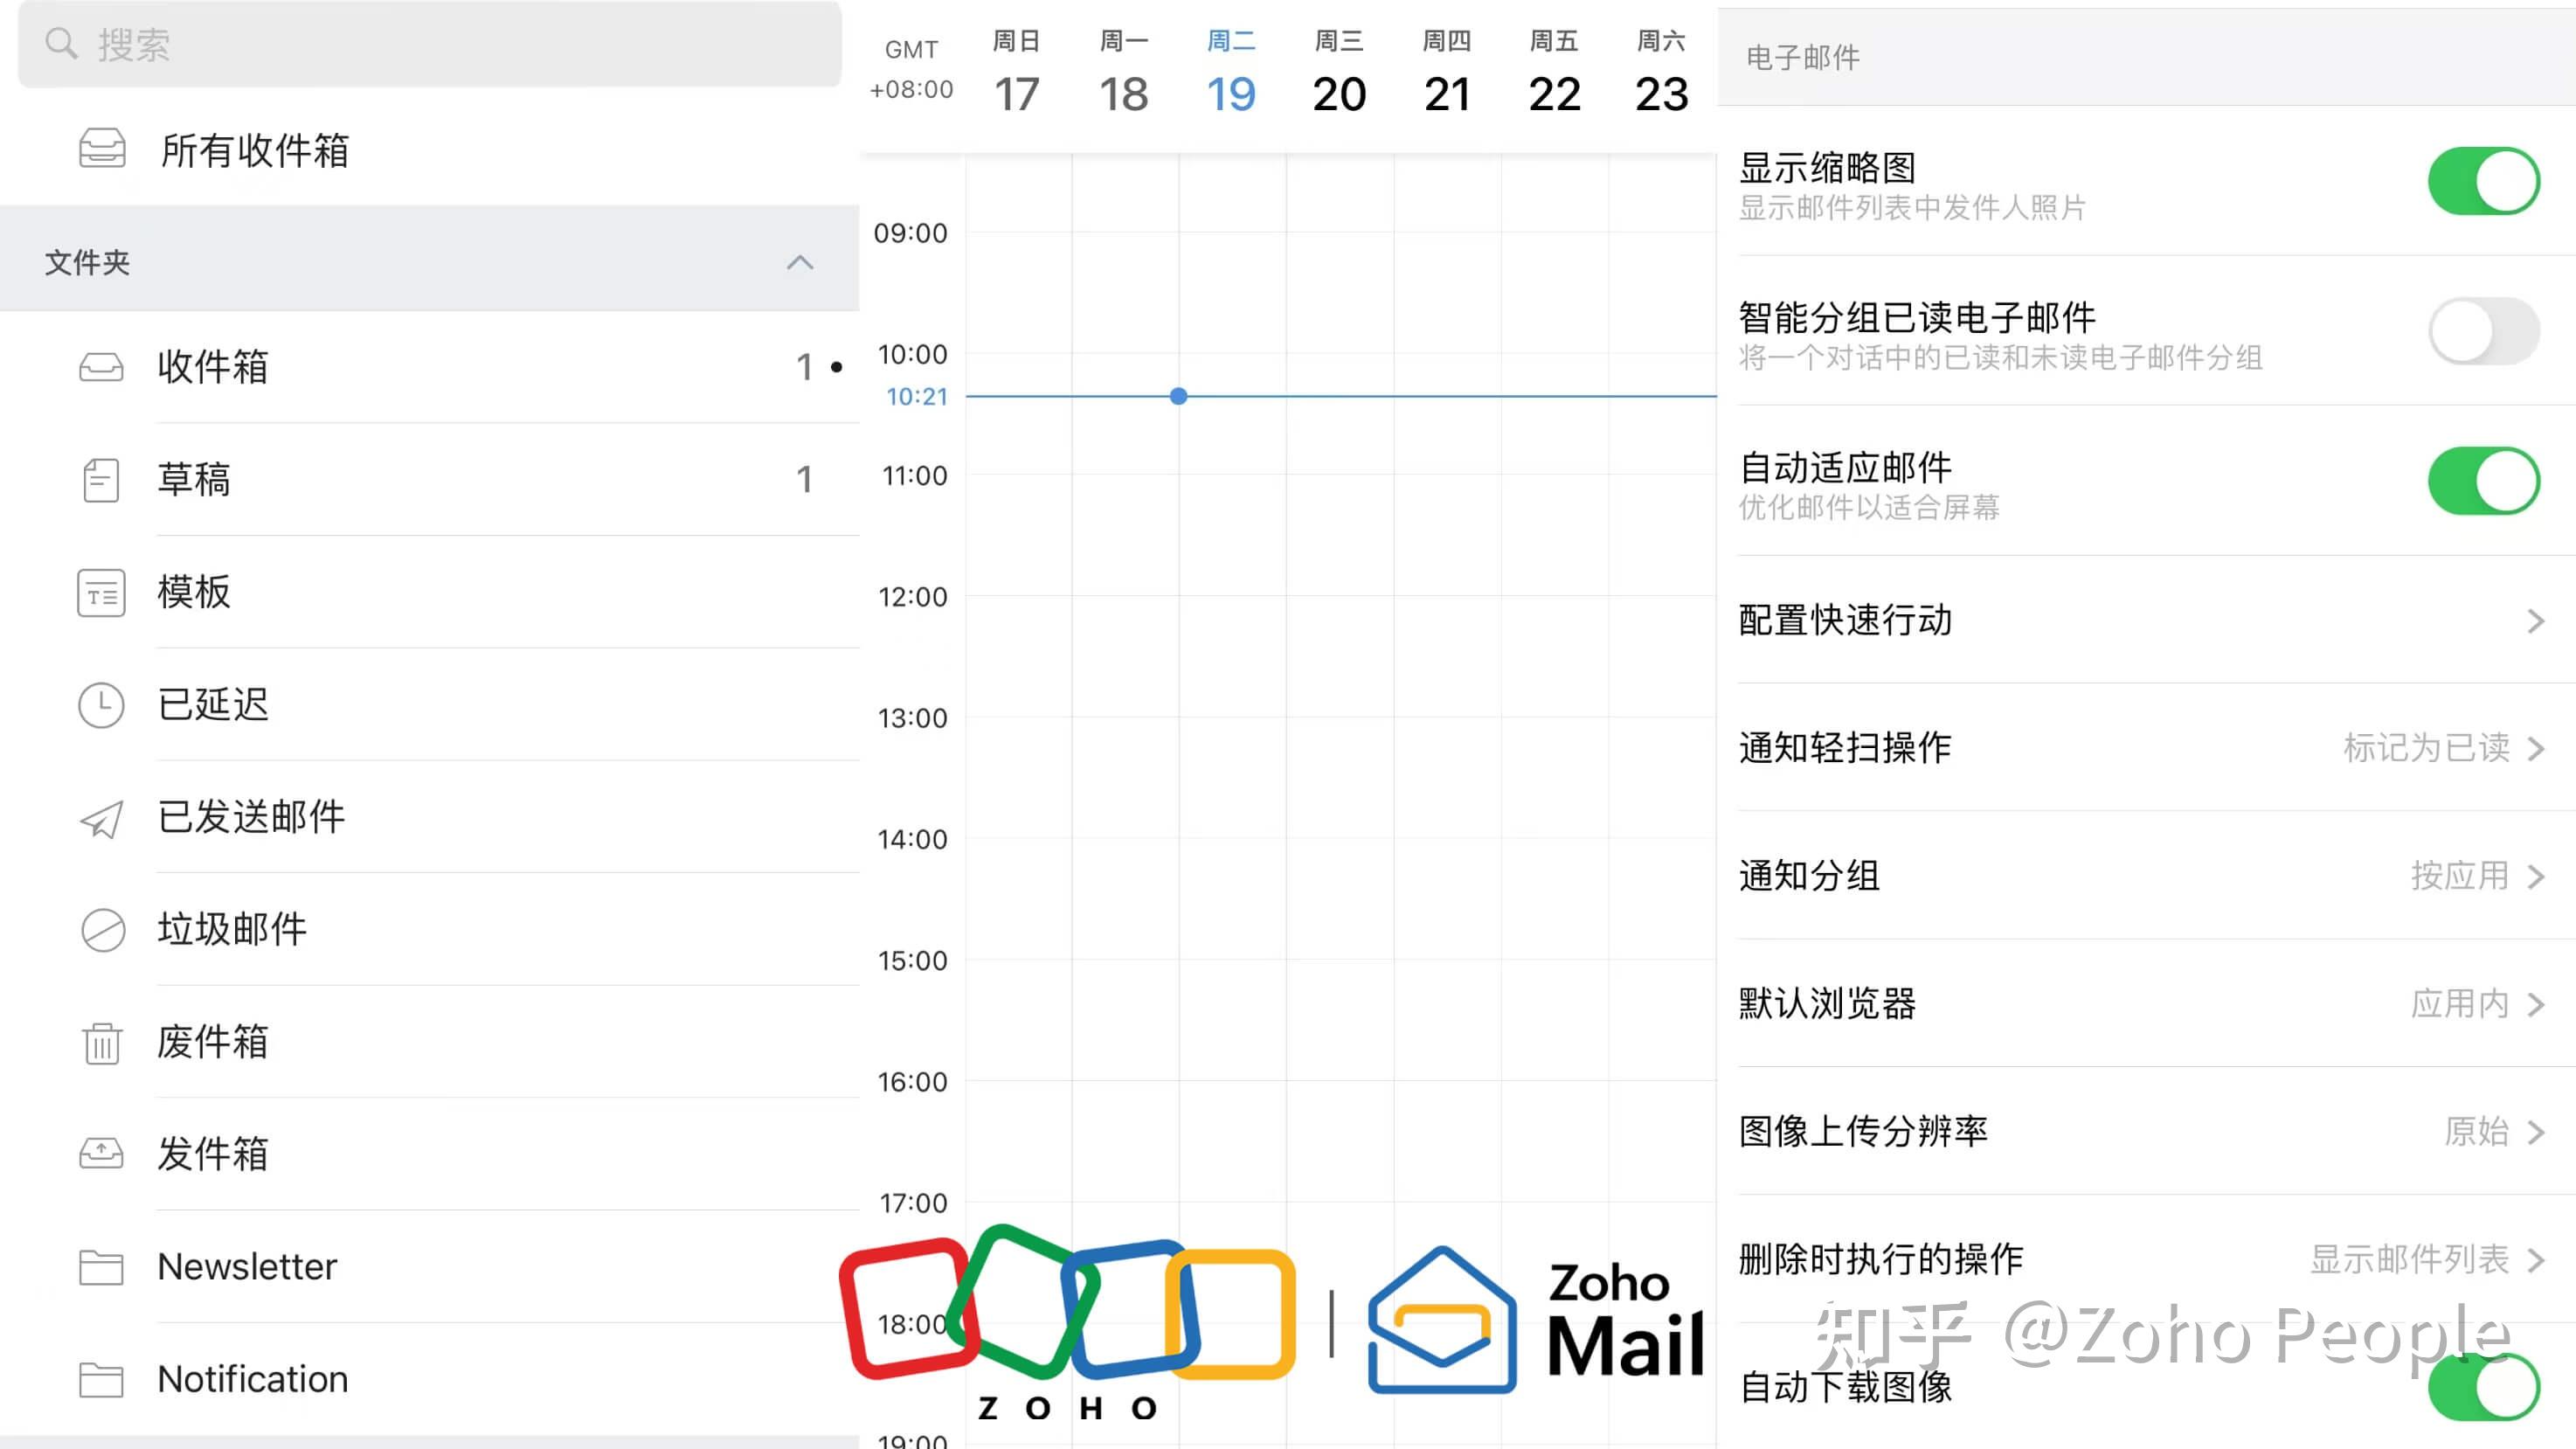2576x1449 pixels.
Task: Click the Newsletter folder icon
Action: (x=101, y=1267)
